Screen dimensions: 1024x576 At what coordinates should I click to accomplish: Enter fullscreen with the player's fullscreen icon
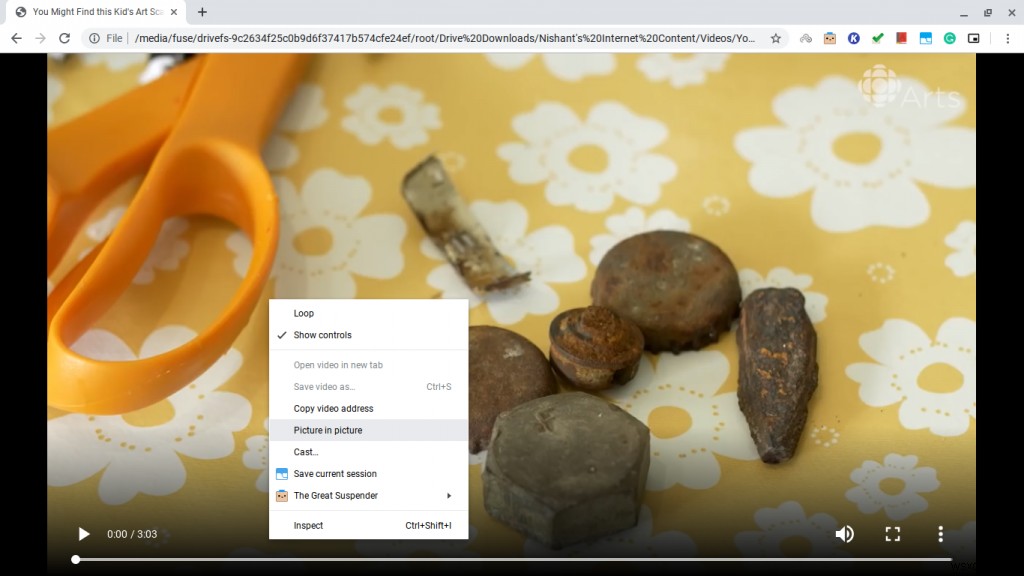[x=892, y=534]
